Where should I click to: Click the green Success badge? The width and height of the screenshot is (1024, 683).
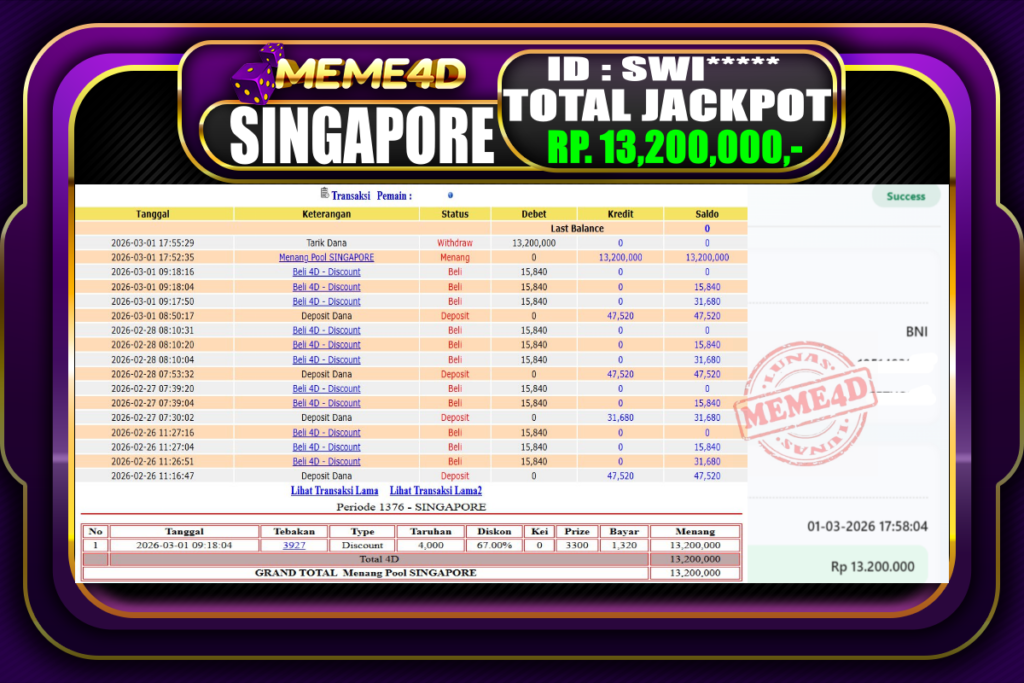click(x=904, y=196)
